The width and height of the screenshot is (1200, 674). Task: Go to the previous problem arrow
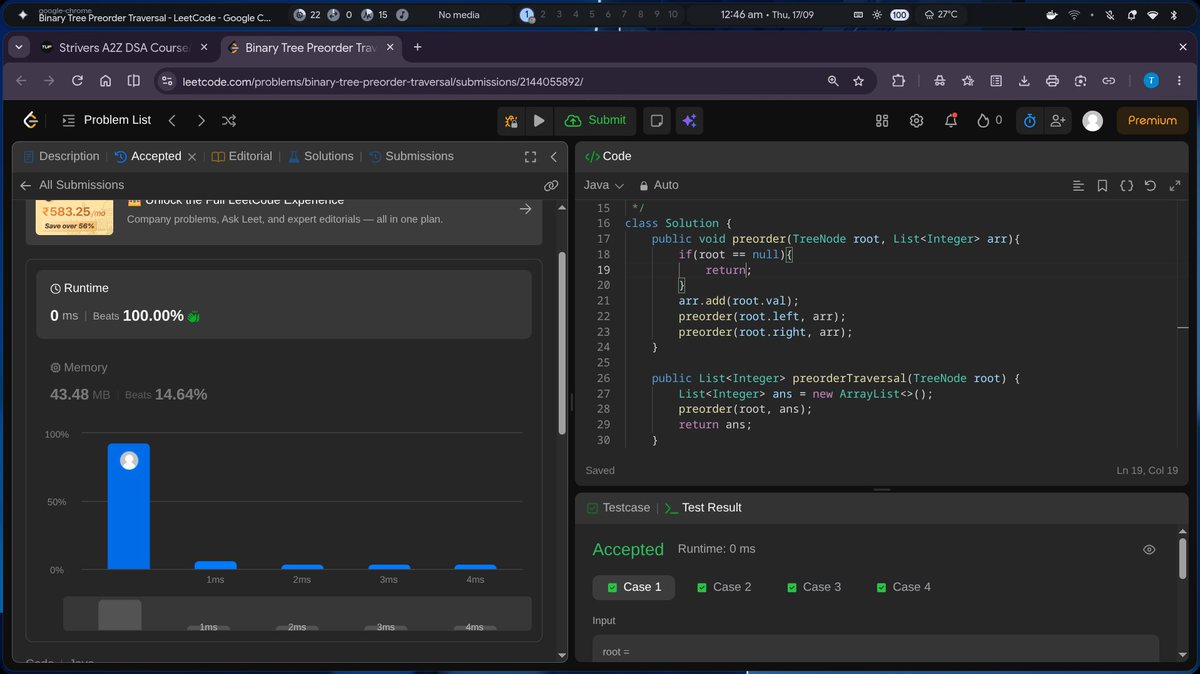[172, 120]
